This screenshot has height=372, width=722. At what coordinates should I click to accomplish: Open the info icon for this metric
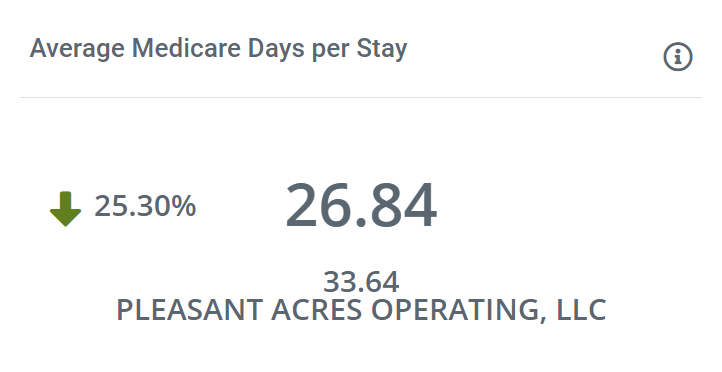pos(677,57)
